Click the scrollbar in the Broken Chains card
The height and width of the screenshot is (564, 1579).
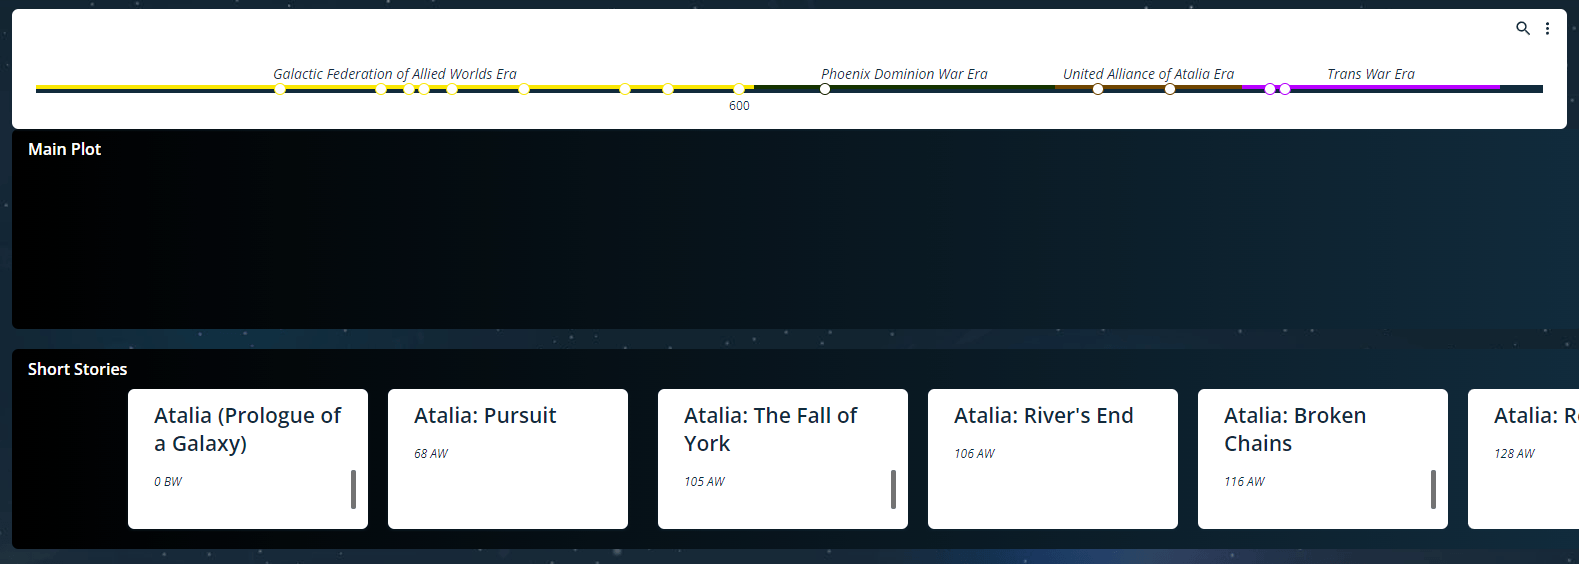tap(1433, 489)
